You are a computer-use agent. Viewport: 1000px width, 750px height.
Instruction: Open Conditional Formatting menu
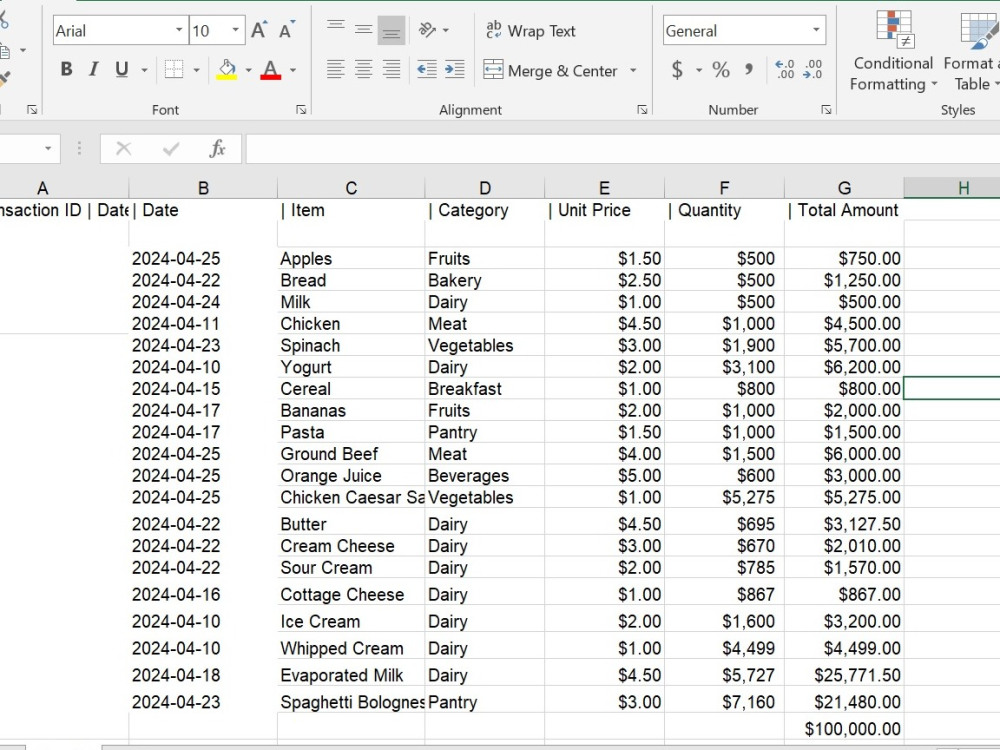coord(893,51)
